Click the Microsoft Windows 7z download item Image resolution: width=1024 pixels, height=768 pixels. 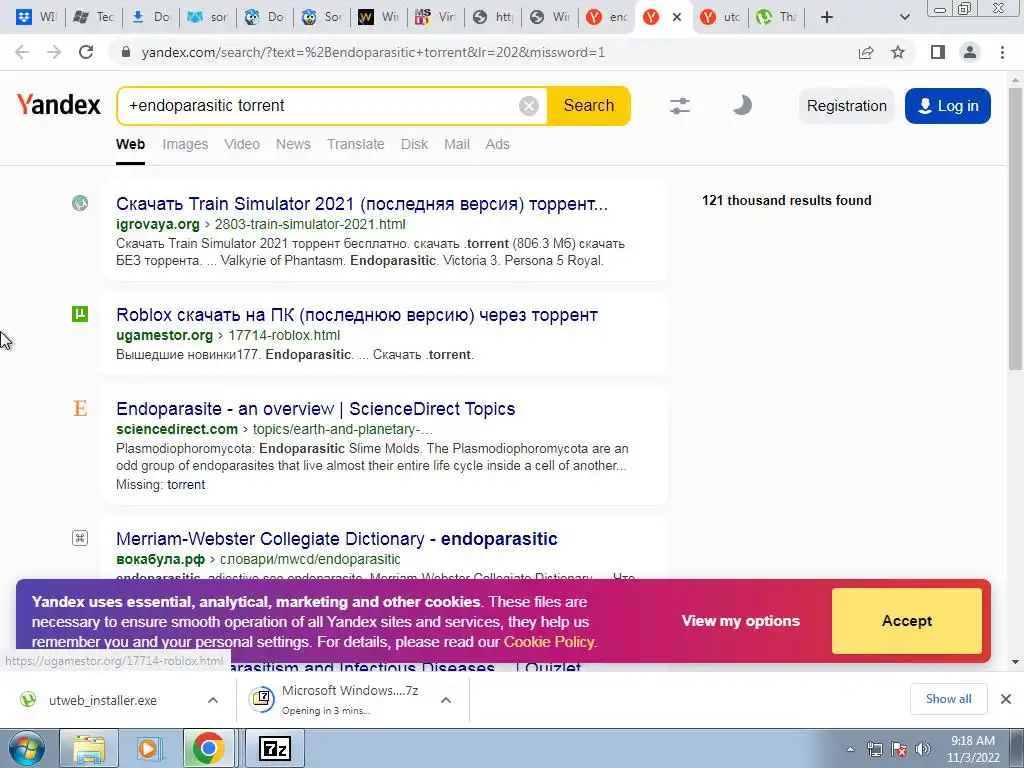(x=349, y=699)
